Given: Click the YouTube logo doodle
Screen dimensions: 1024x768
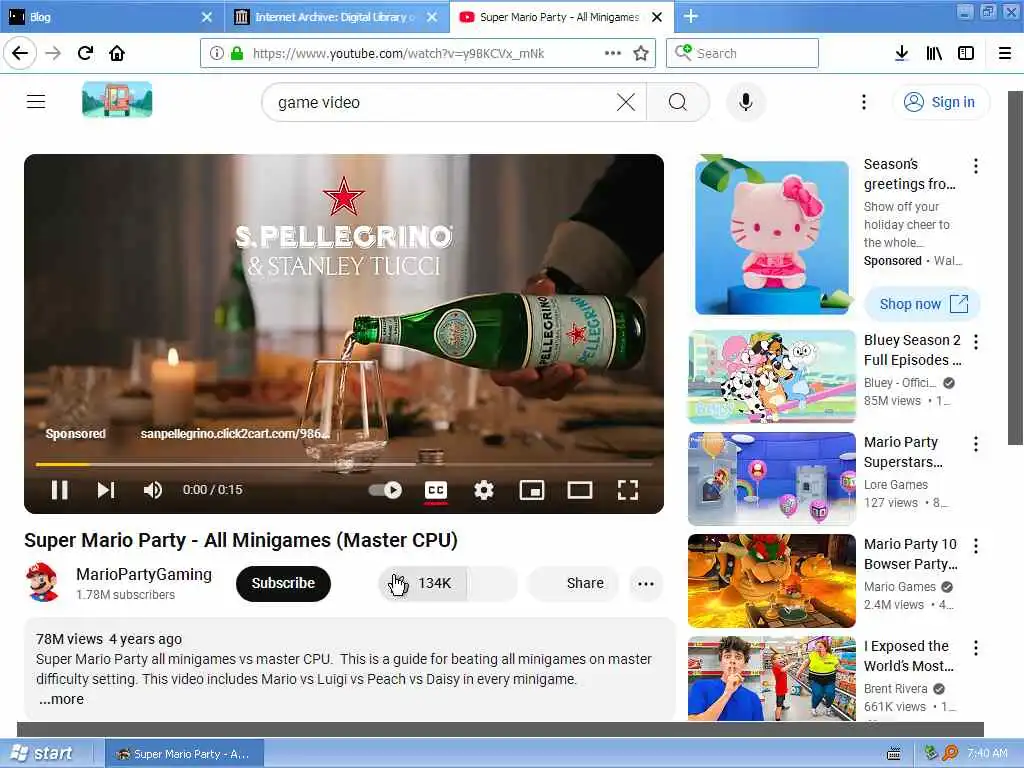Looking at the screenshot, I should (x=117, y=99).
